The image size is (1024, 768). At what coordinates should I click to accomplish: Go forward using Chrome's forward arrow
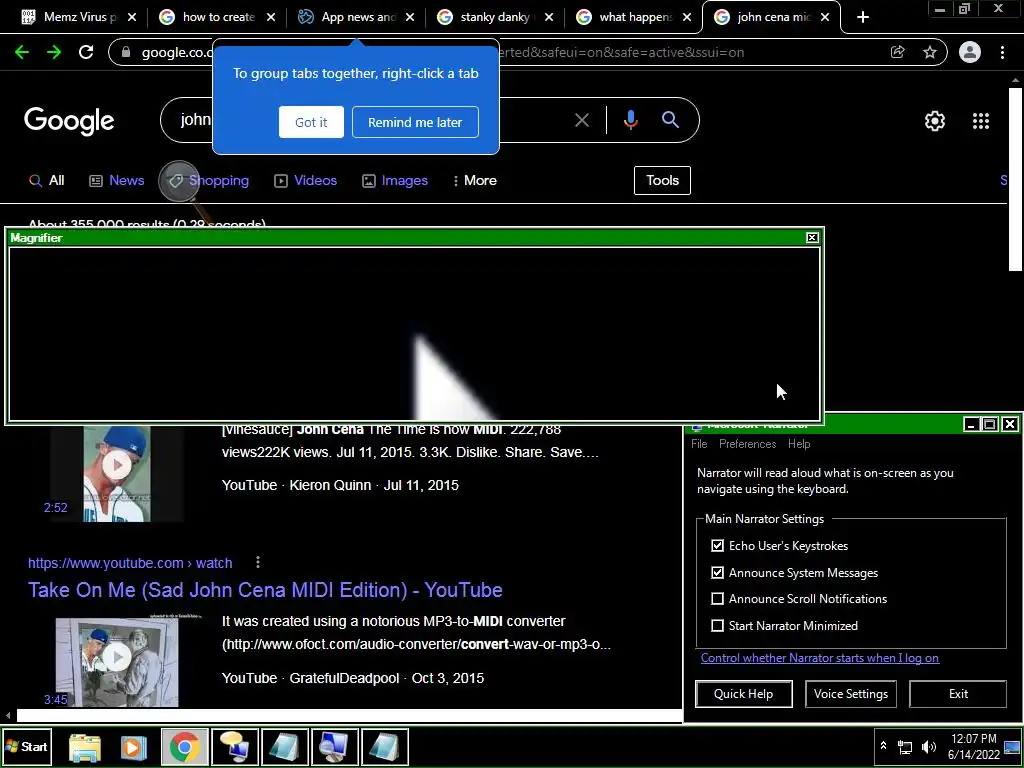[x=54, y=52]
